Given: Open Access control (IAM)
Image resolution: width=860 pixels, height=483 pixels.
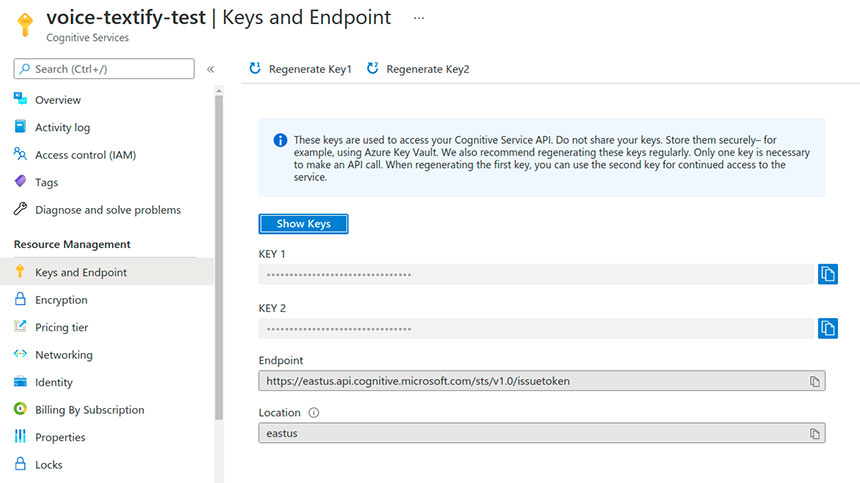Looking at the screenshot, I should point(85,155).
